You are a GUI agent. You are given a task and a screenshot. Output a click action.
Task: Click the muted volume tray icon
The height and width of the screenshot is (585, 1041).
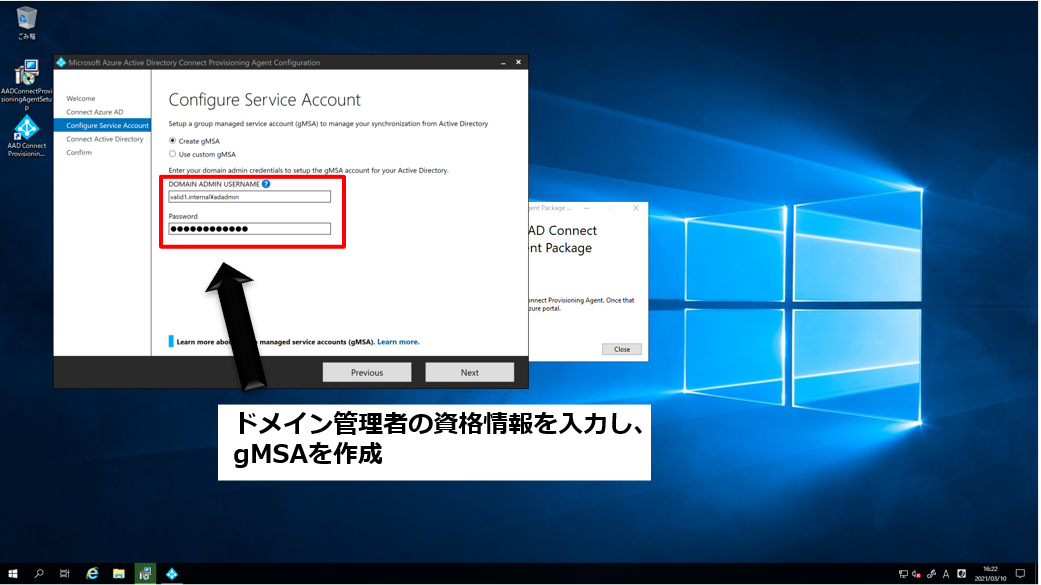tap(917, 574)
